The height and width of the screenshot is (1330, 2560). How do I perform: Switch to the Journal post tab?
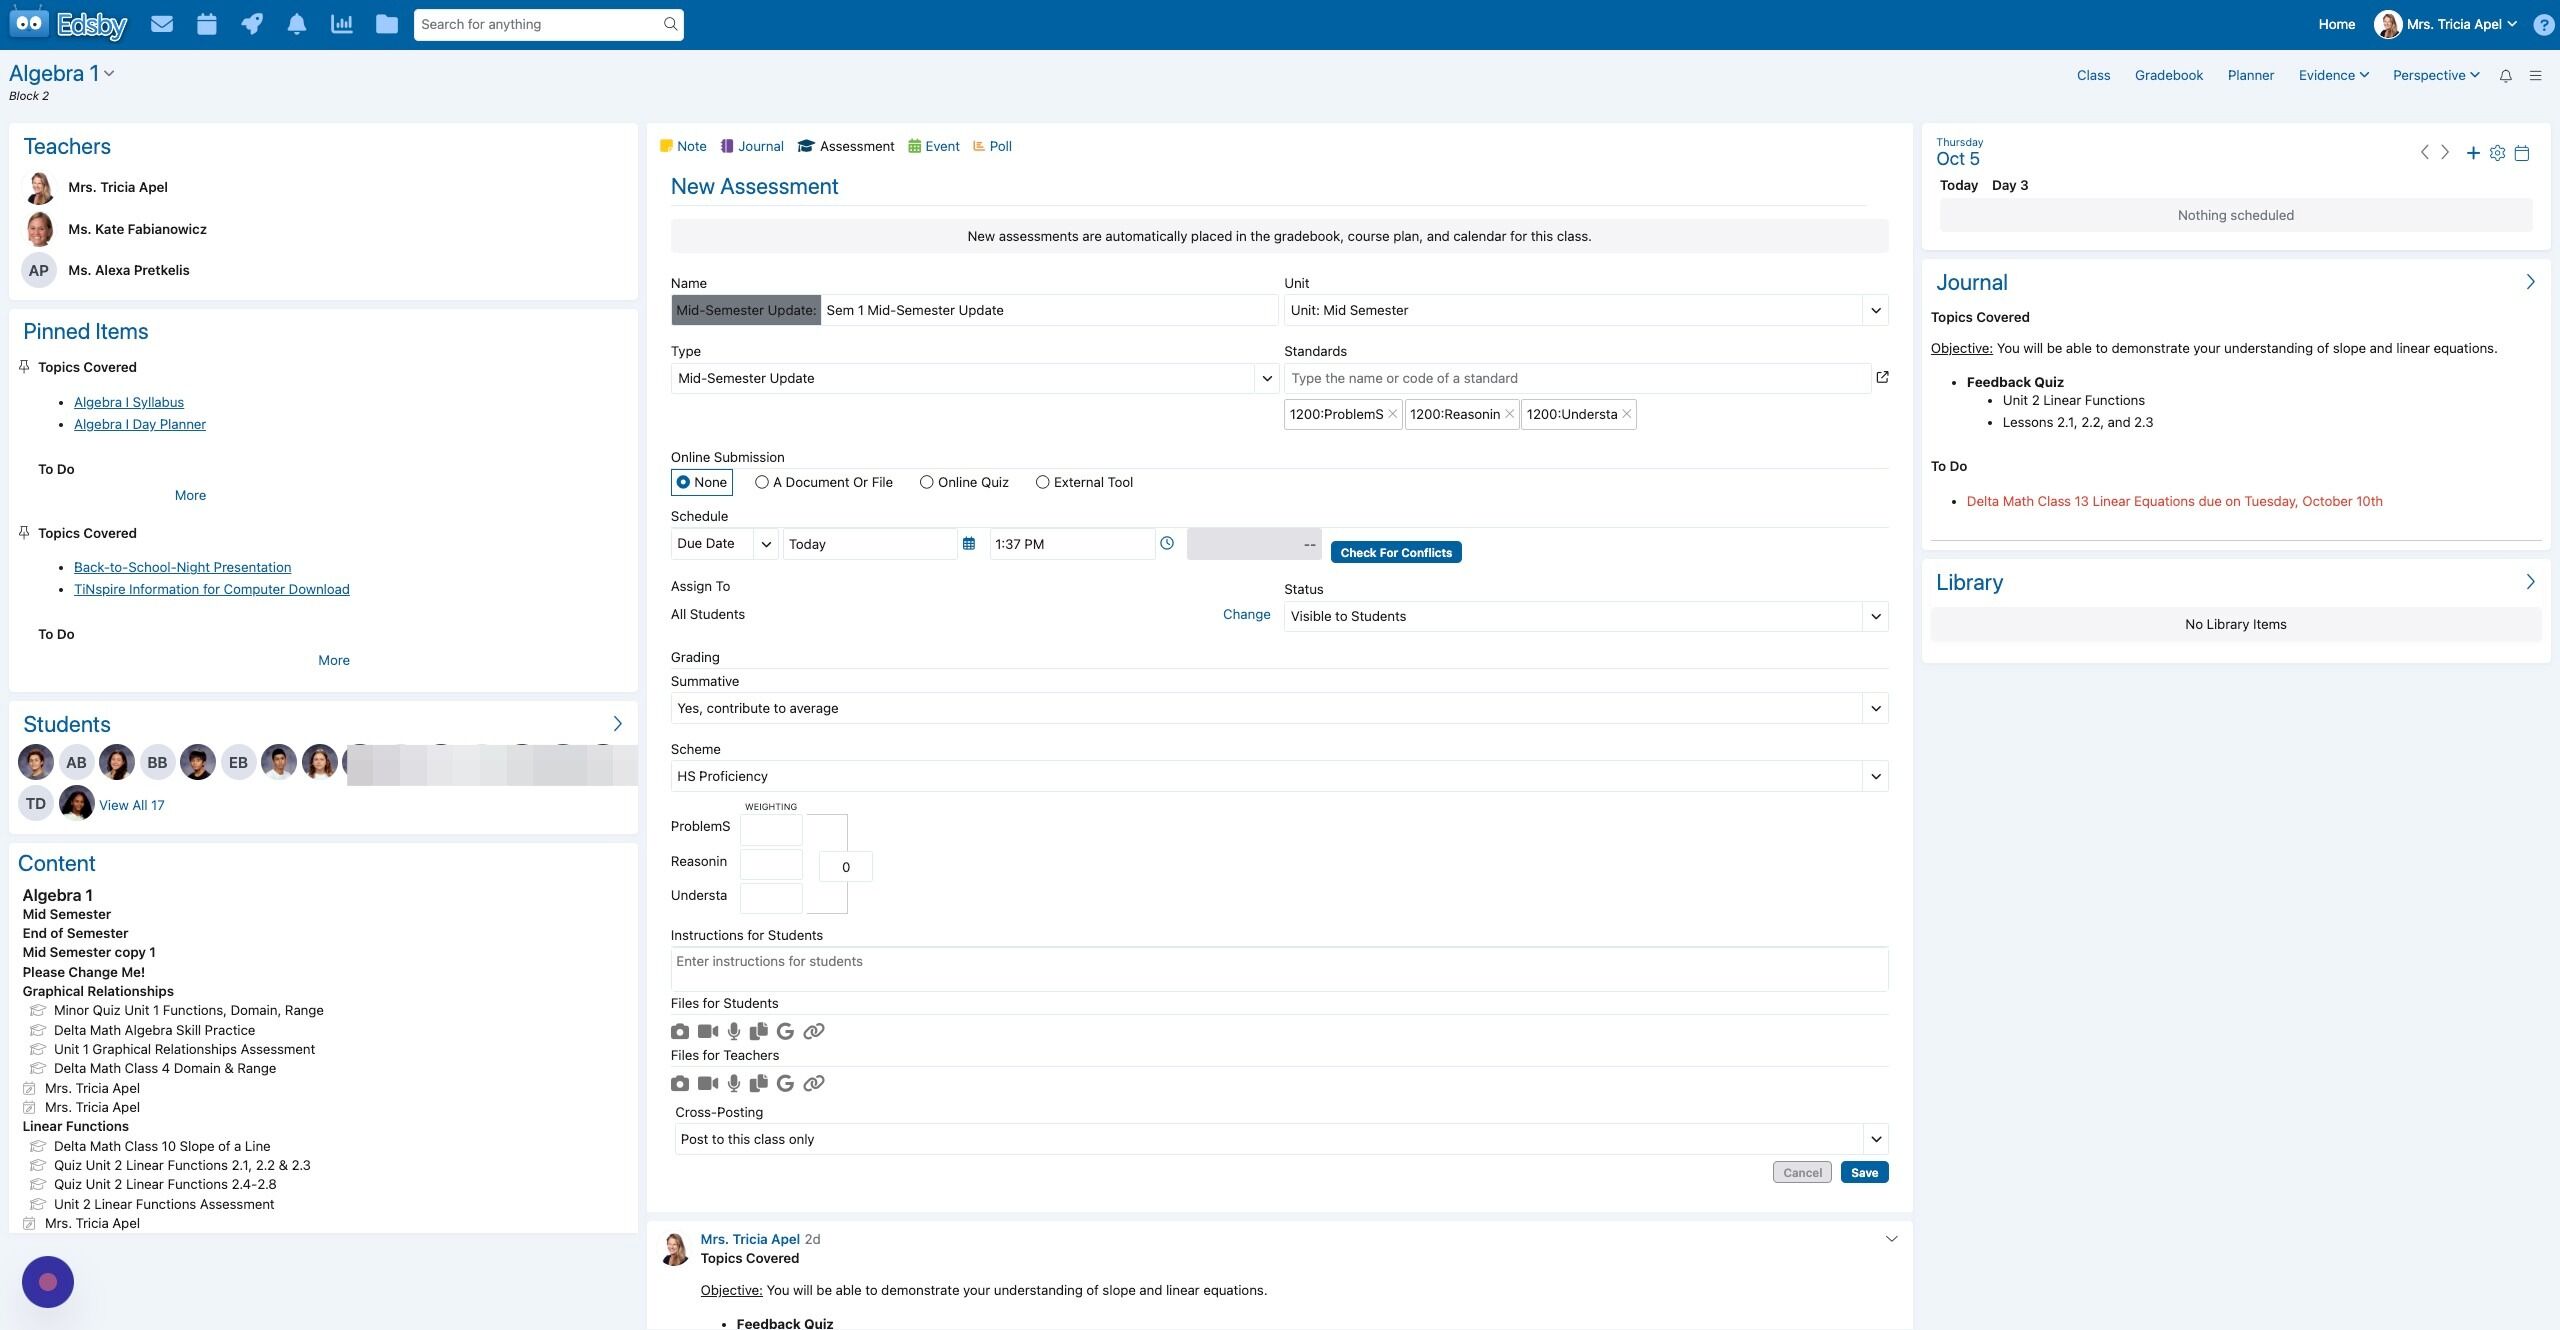click(x=752, y=146)
